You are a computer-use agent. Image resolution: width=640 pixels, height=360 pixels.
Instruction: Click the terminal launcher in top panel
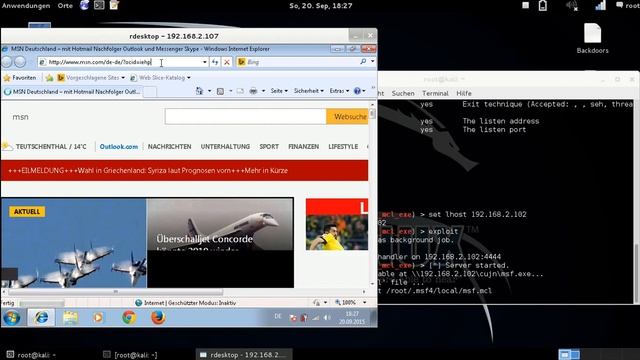coord(99,5)
